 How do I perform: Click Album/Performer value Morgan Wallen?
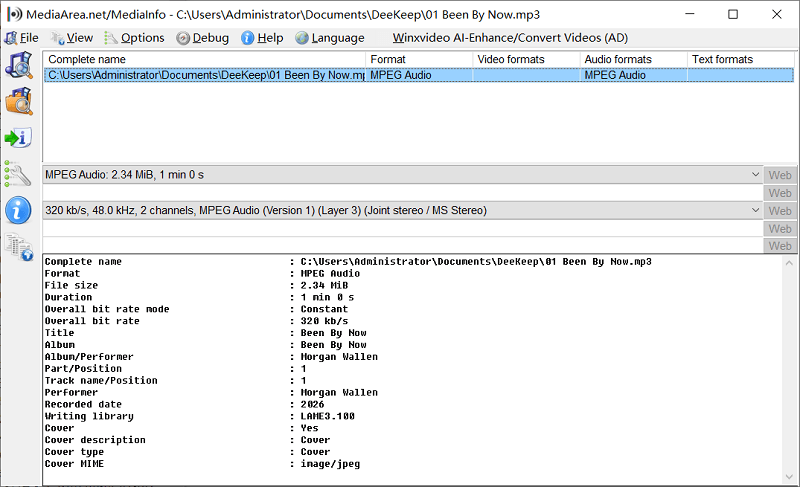pos(339,356)
